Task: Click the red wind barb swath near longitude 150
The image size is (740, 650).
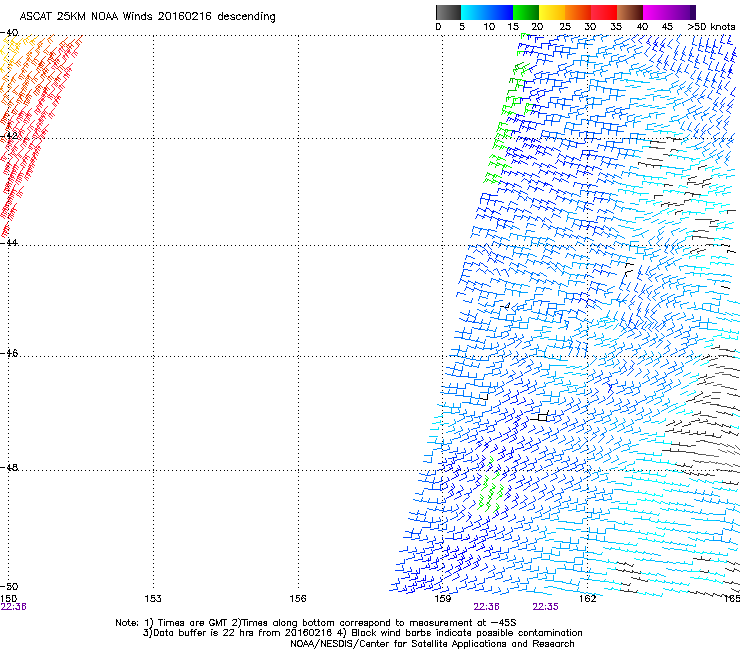Action: [33, 137]
